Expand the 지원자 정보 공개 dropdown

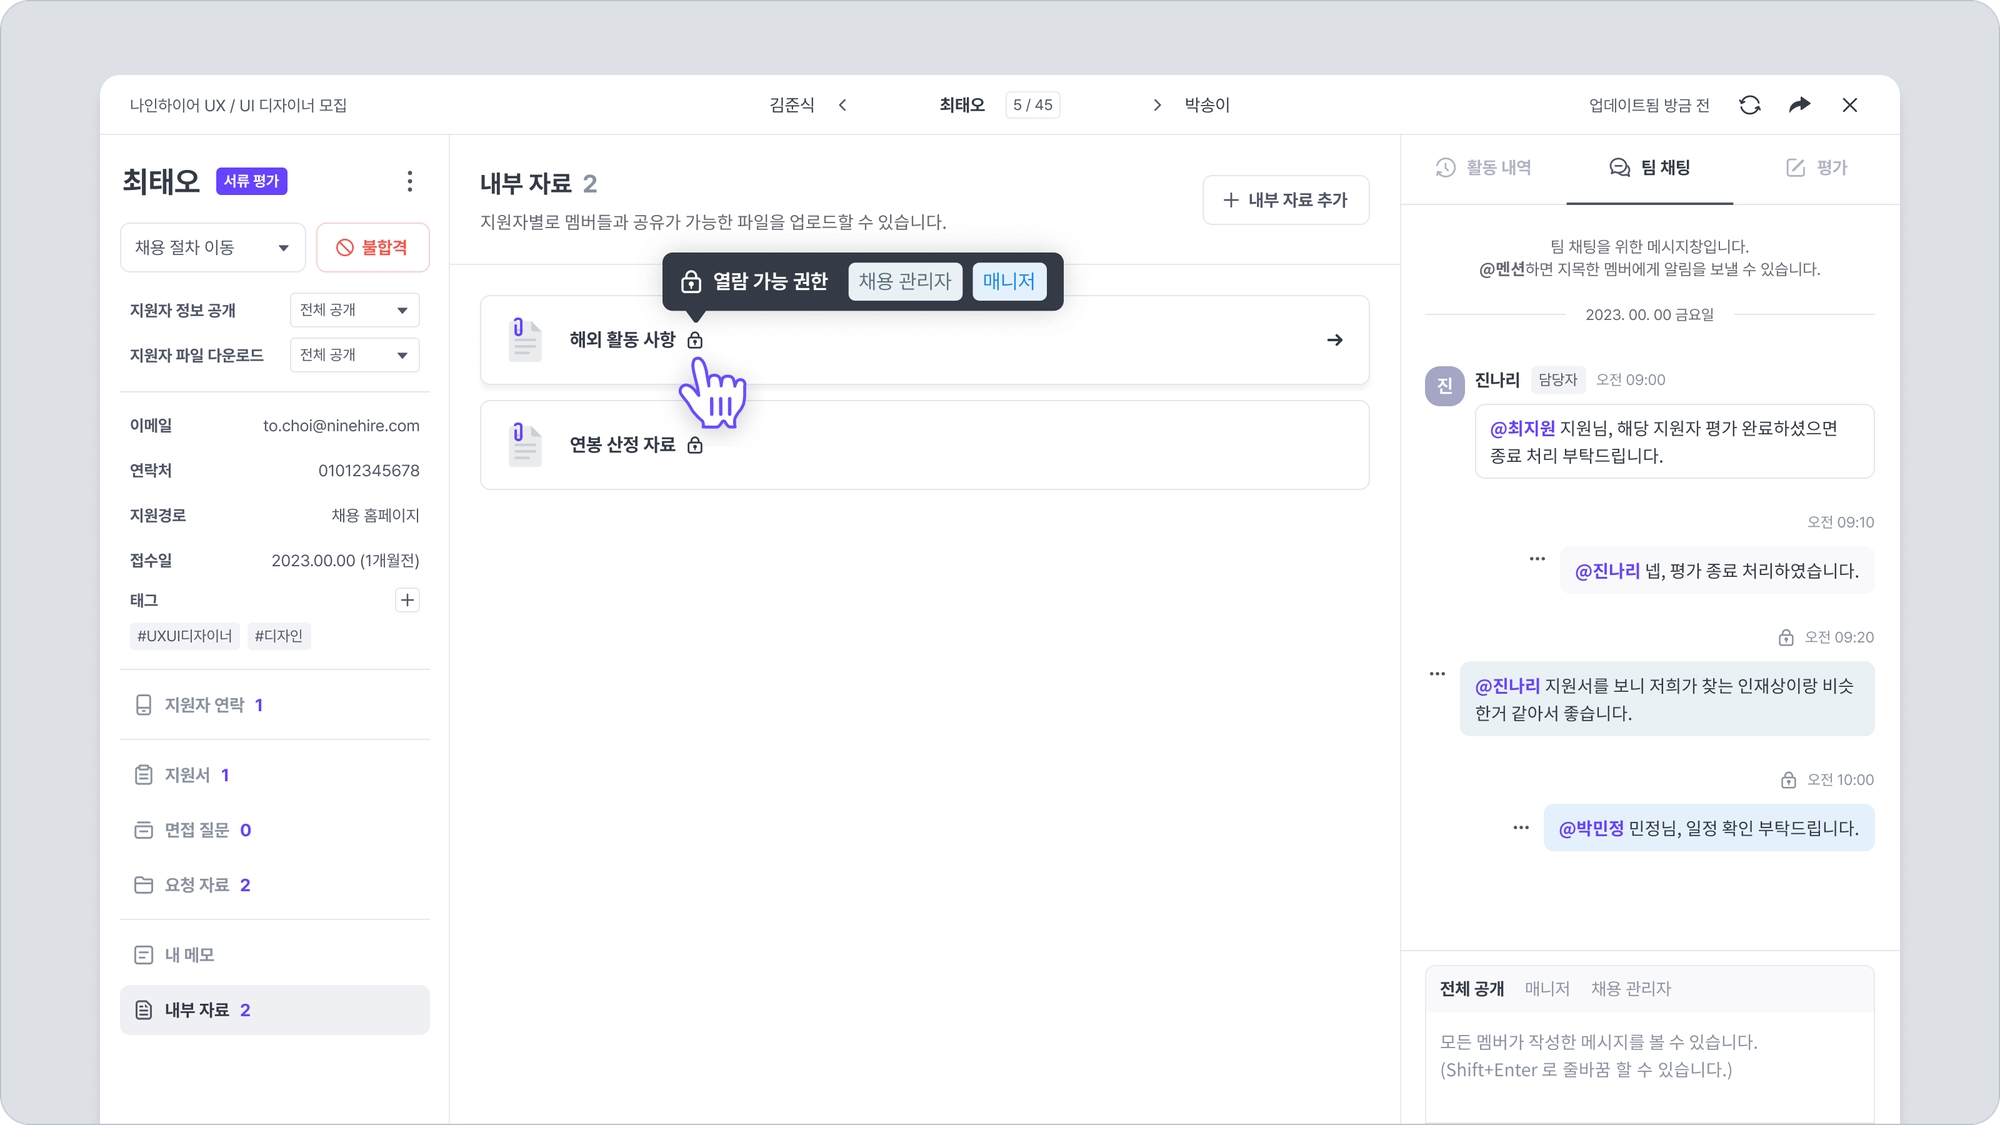point(354,310)
